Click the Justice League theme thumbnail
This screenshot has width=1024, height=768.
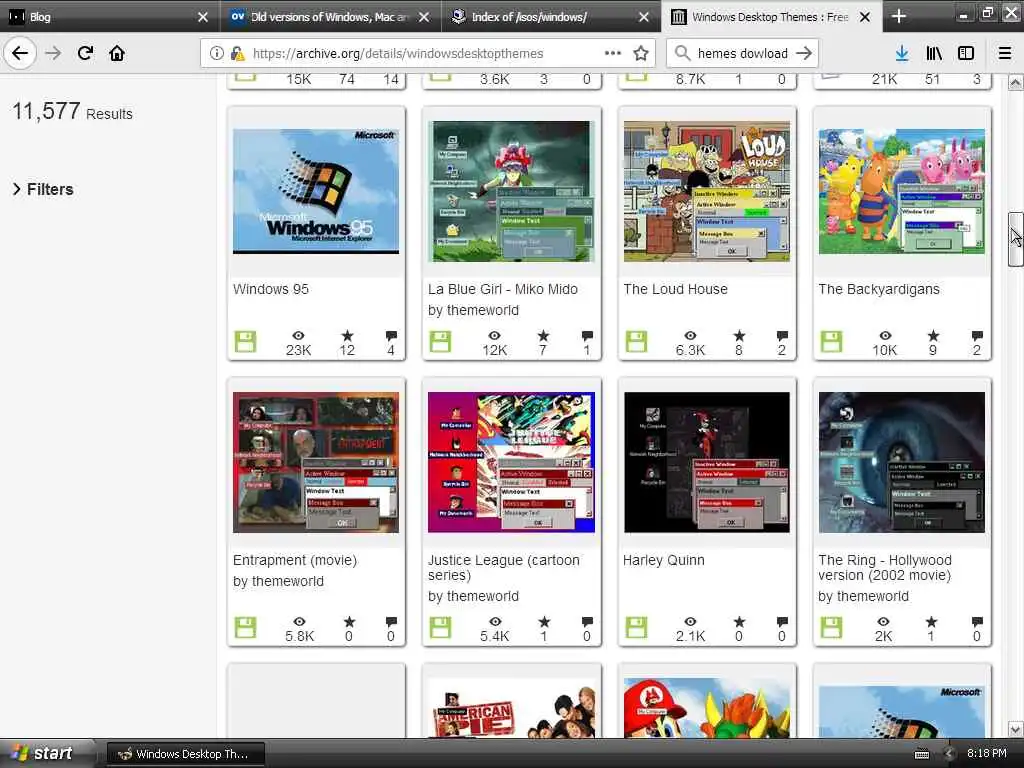pos(511,462)
